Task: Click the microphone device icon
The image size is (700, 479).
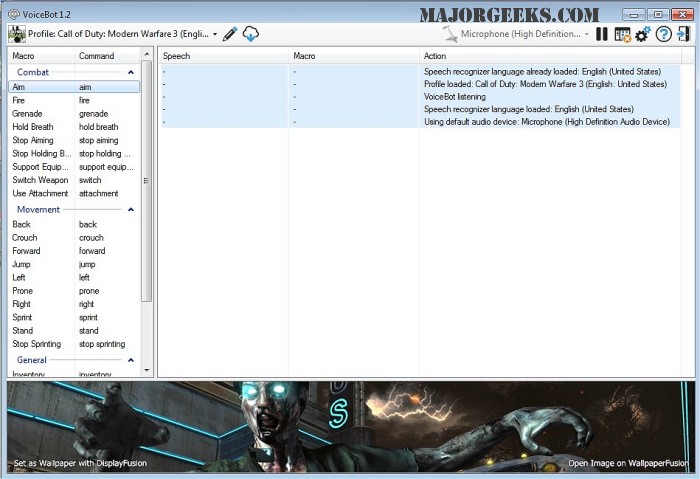Action: click(450, 34)
